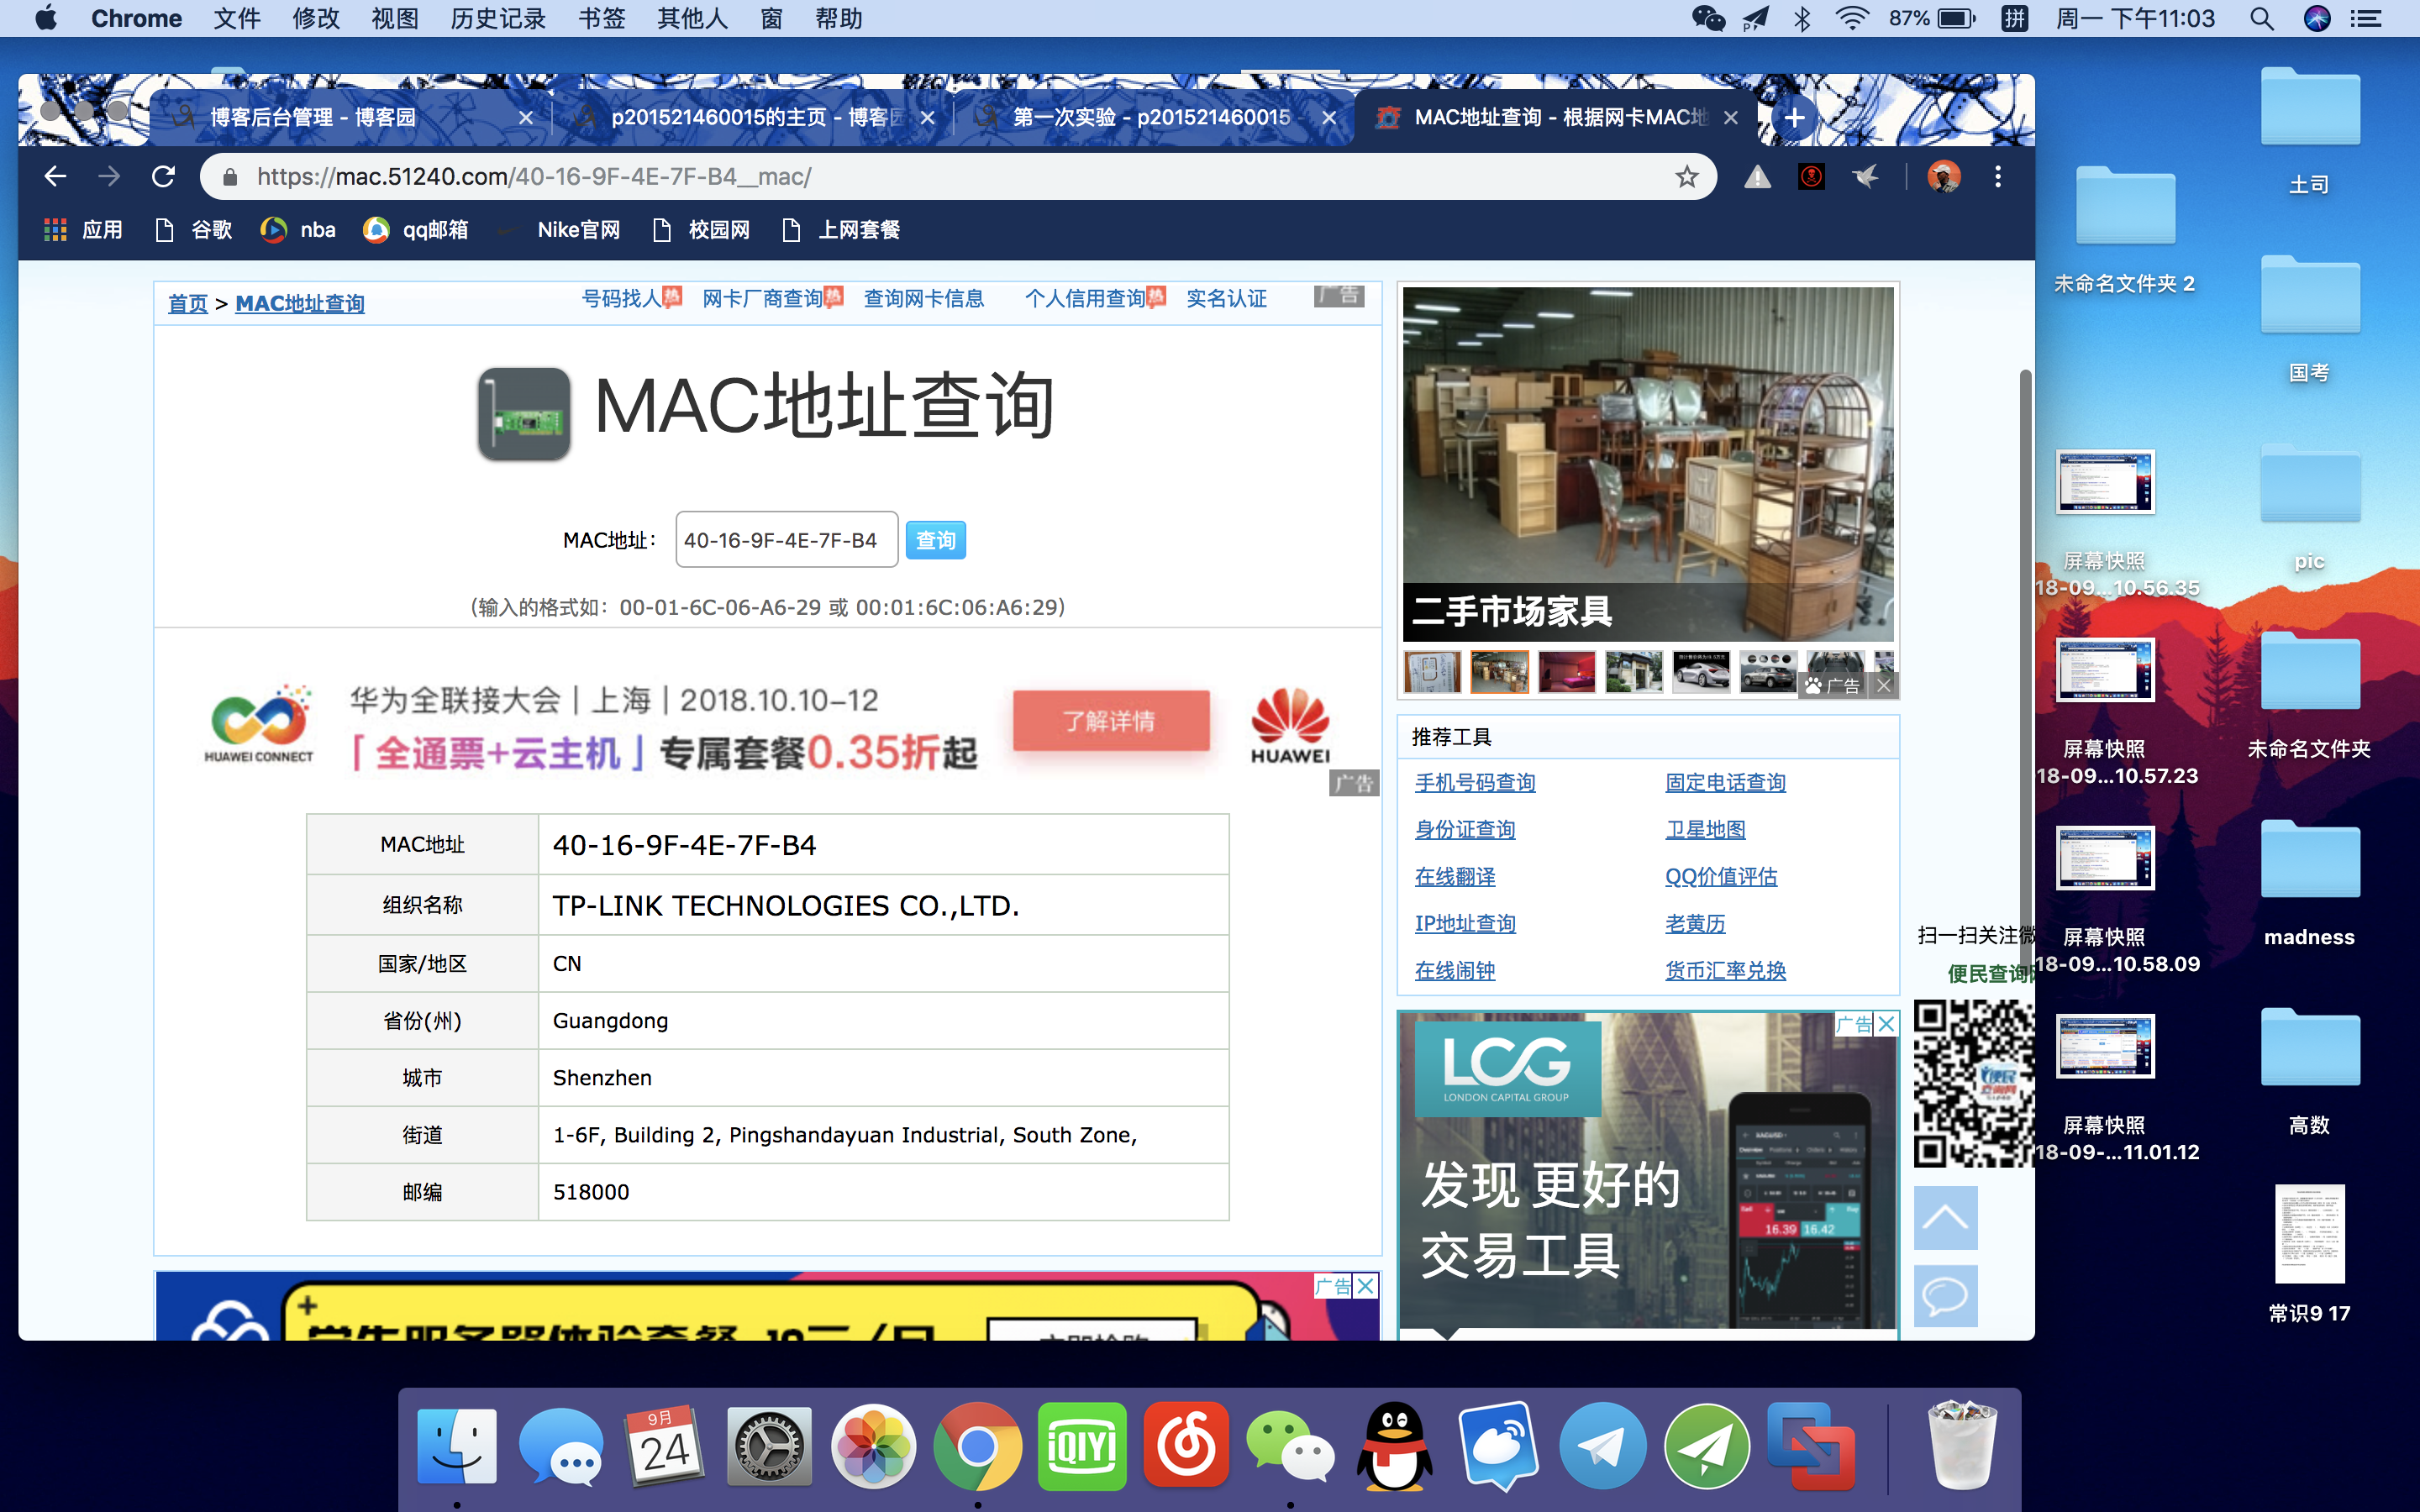Open Finder from the Dock
The image size is (2420, 1512).
click(457, 1446)
